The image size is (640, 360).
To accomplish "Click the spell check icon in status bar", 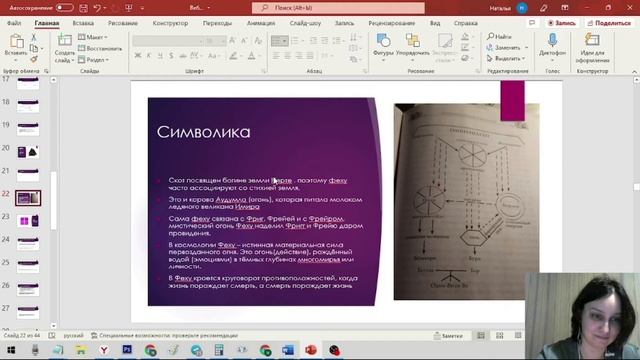I will pyautogui.click(x=52, y=336).
